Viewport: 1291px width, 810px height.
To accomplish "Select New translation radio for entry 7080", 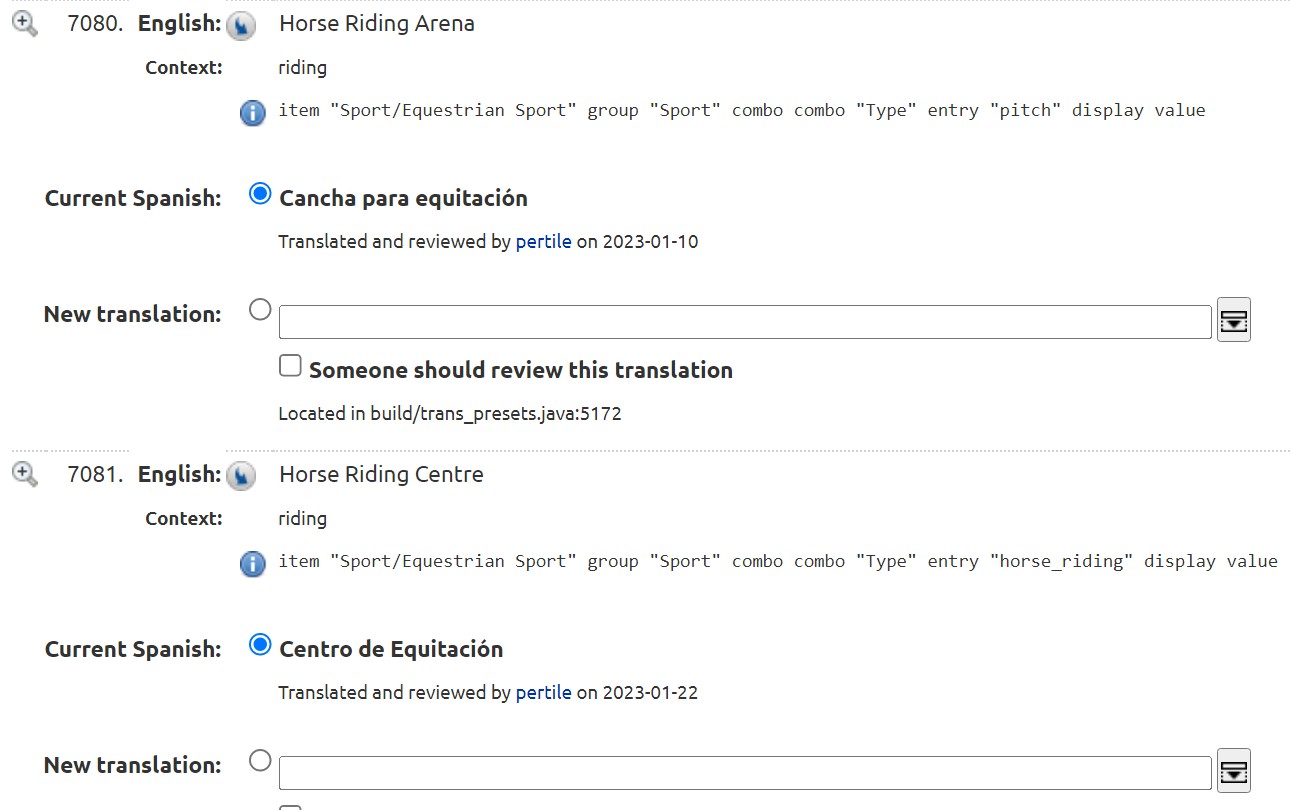I will pos(260,310).
